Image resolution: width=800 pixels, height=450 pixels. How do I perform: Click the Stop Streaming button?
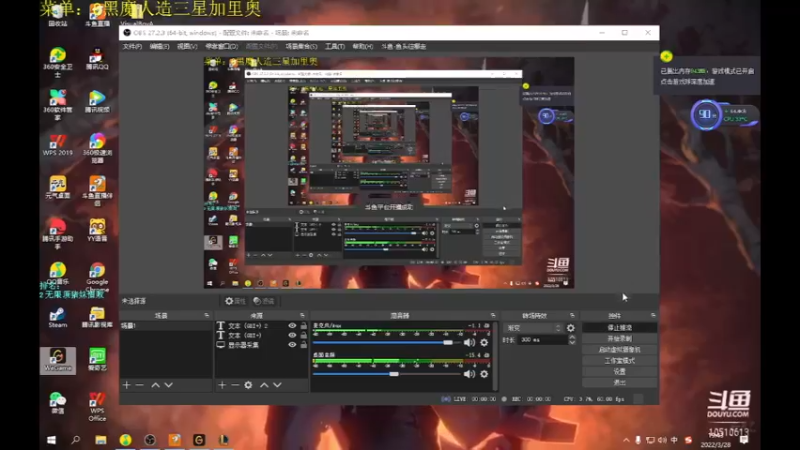coord(619,328)
